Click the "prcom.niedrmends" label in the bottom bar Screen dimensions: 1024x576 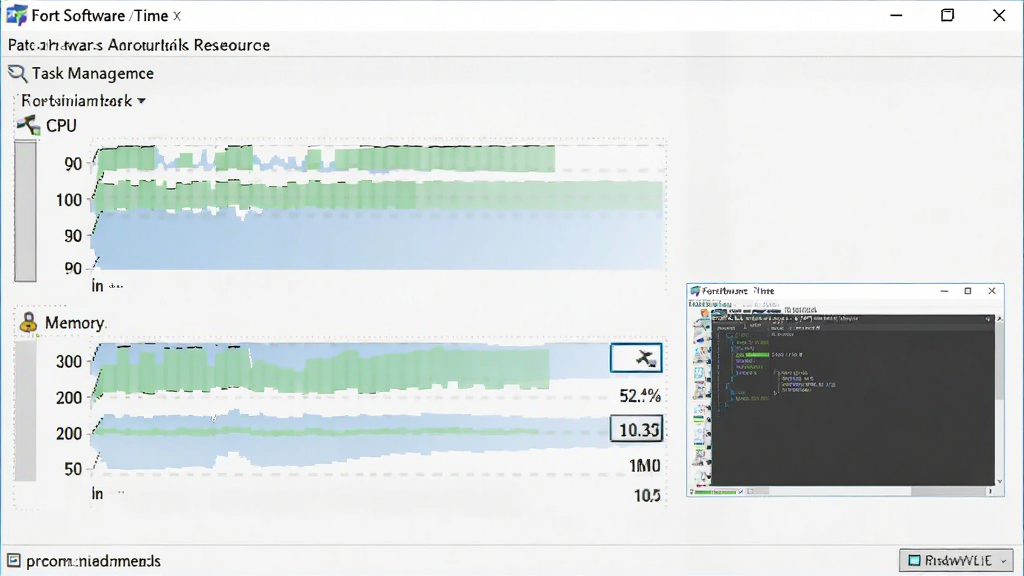93,561
